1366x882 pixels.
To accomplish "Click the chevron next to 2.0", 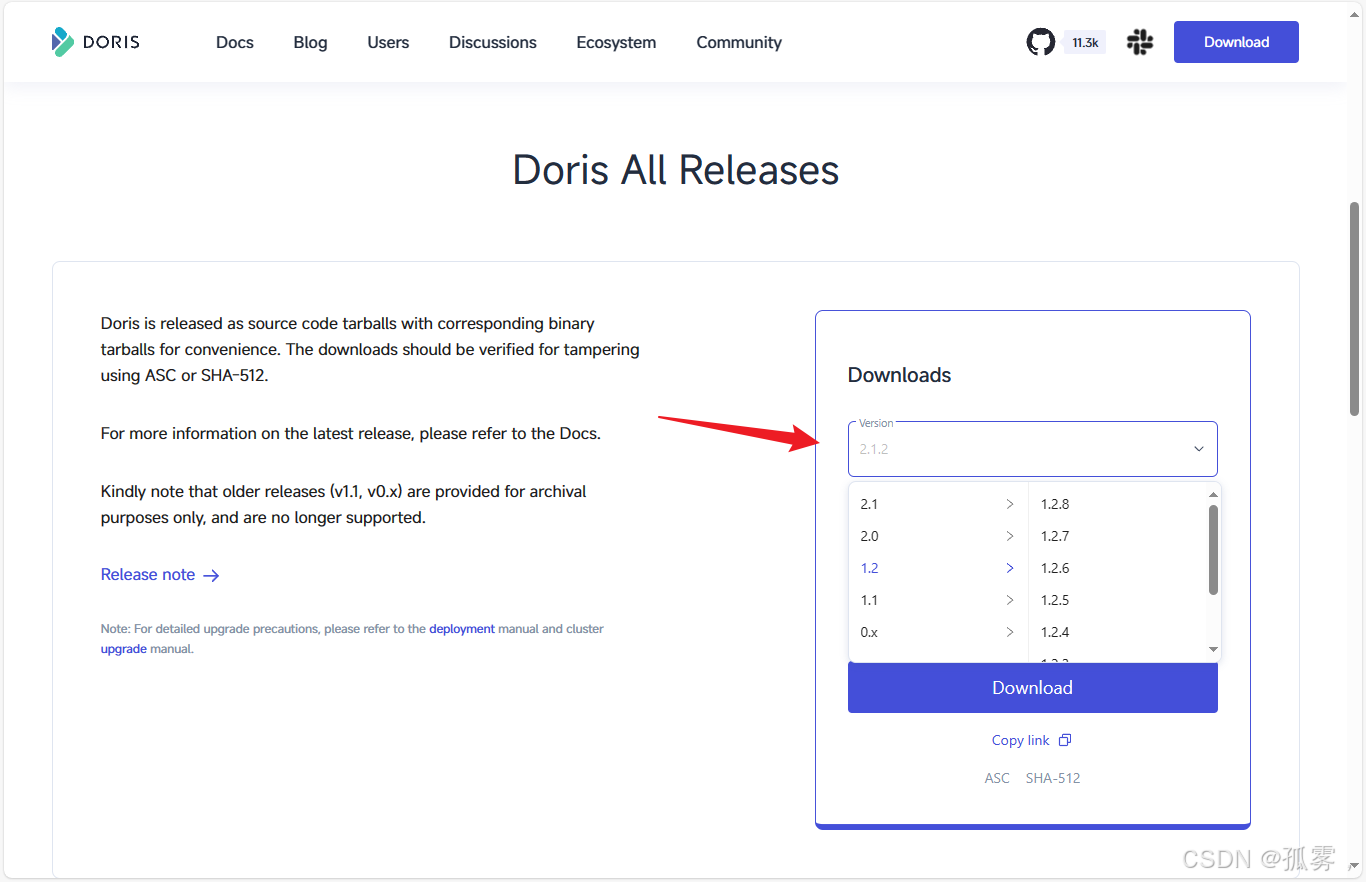I will [x=1010, y=536].
